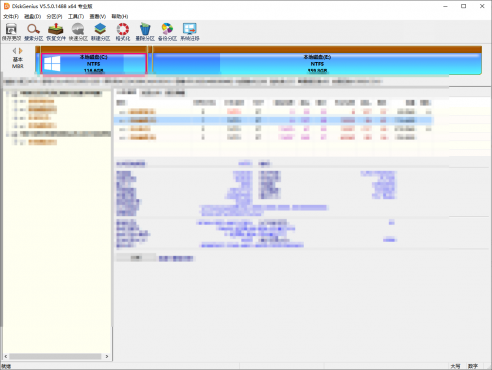Minimize the DiskGenius window

point(445,6)
